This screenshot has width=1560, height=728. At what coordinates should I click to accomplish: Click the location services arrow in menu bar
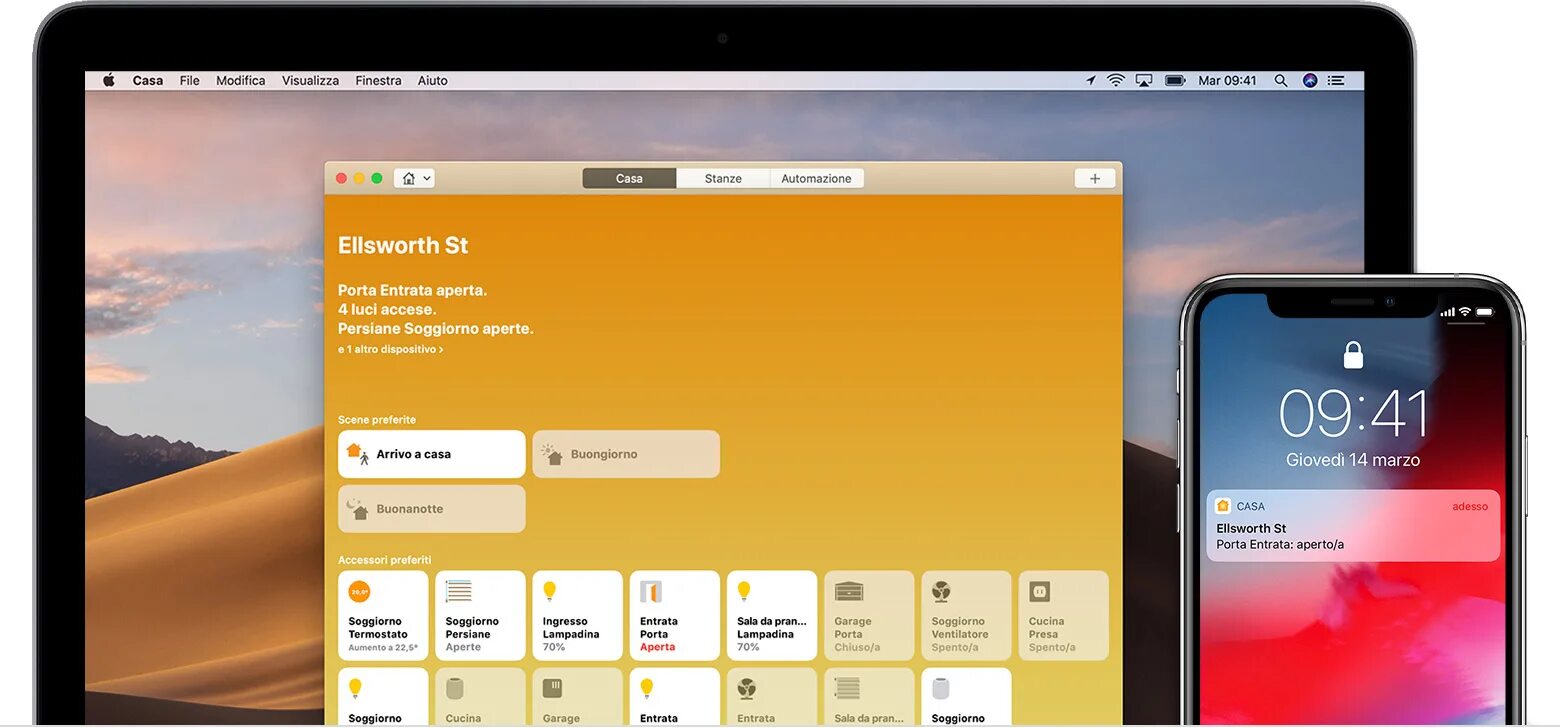point(1090,80)
